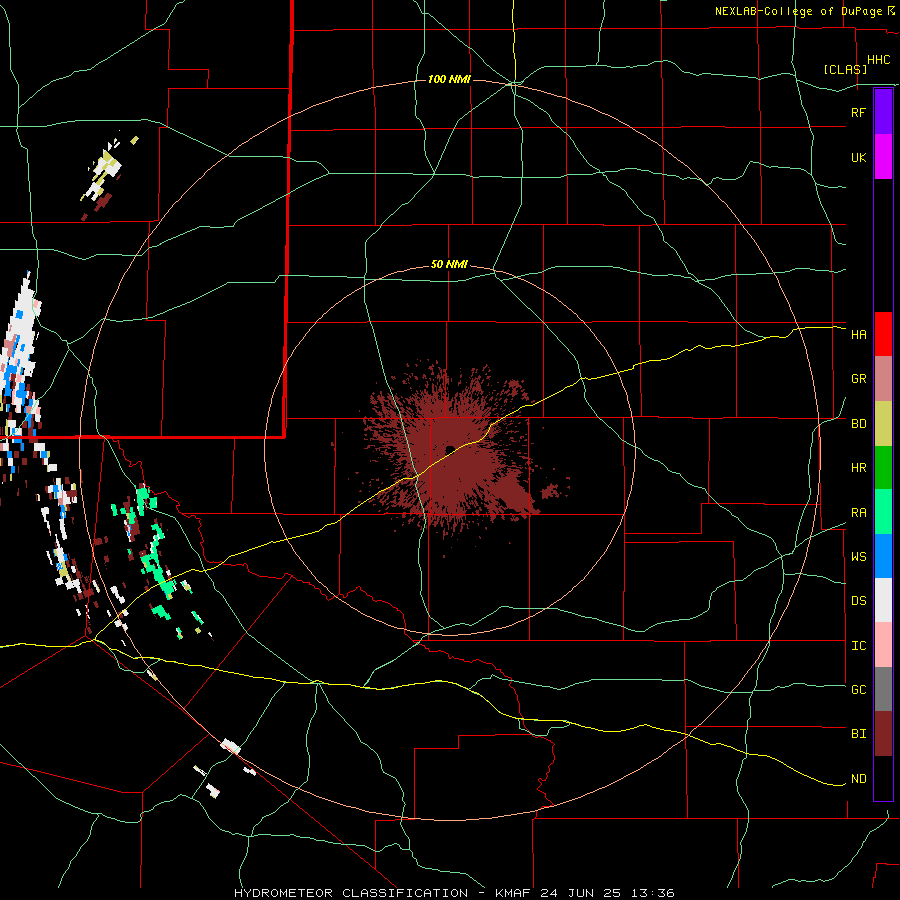900x900 pixels.
Task: Click the HR legend label
Action: pyautogui.click(x=858, y=468)
